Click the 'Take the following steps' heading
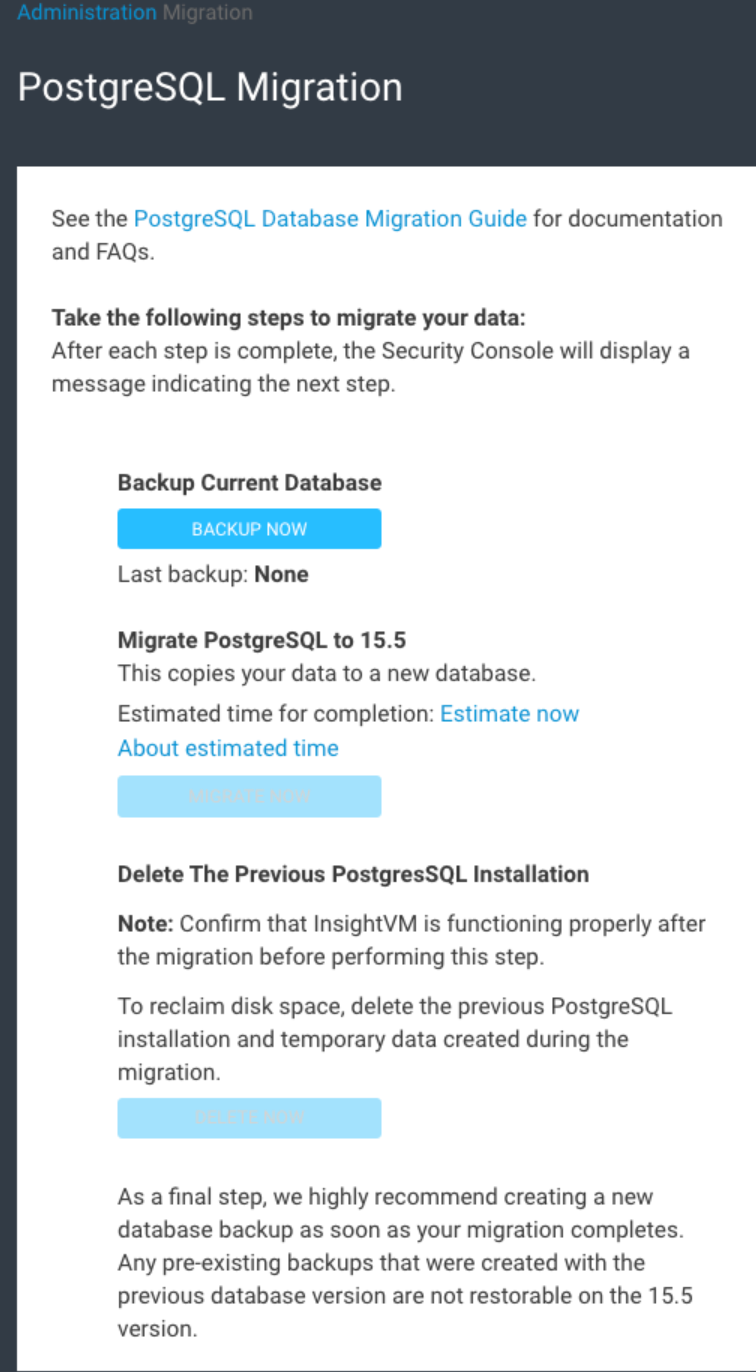Viewport: 756px width, 1372px height. click(x=288, y=318)
